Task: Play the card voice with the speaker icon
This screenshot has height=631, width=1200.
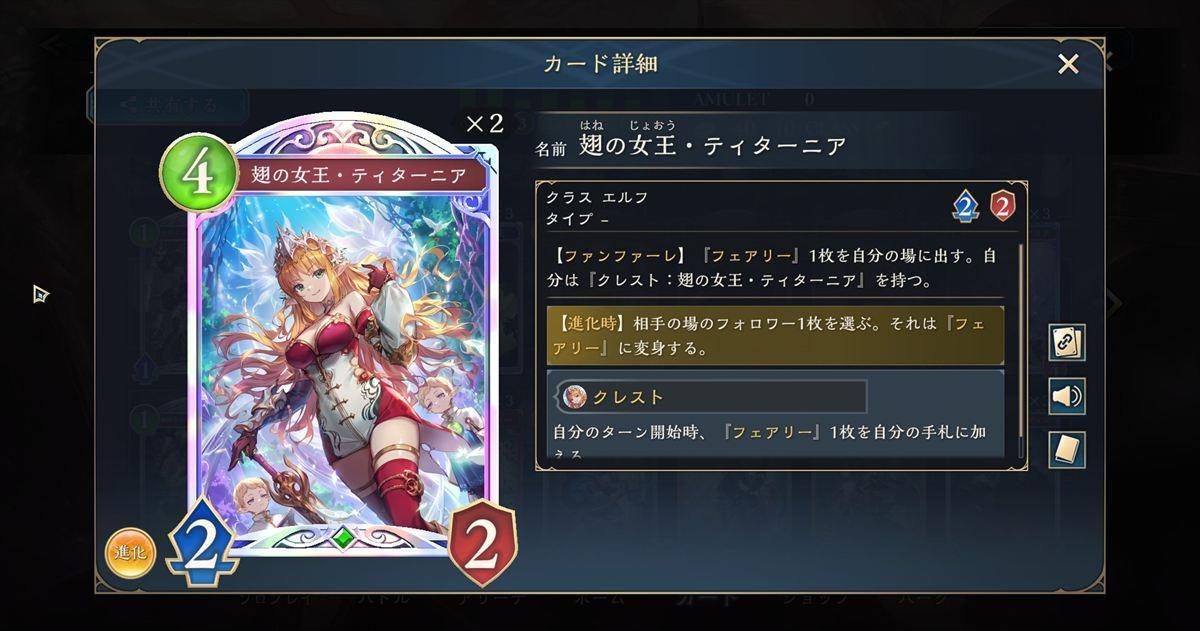Action: (1067, 397)
